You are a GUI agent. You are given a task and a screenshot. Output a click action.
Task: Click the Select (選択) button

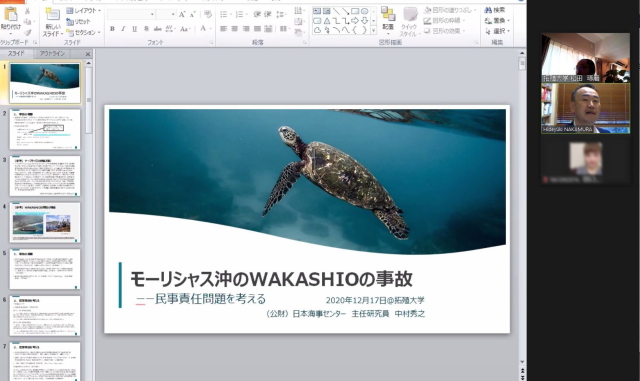tap(497, 31)
